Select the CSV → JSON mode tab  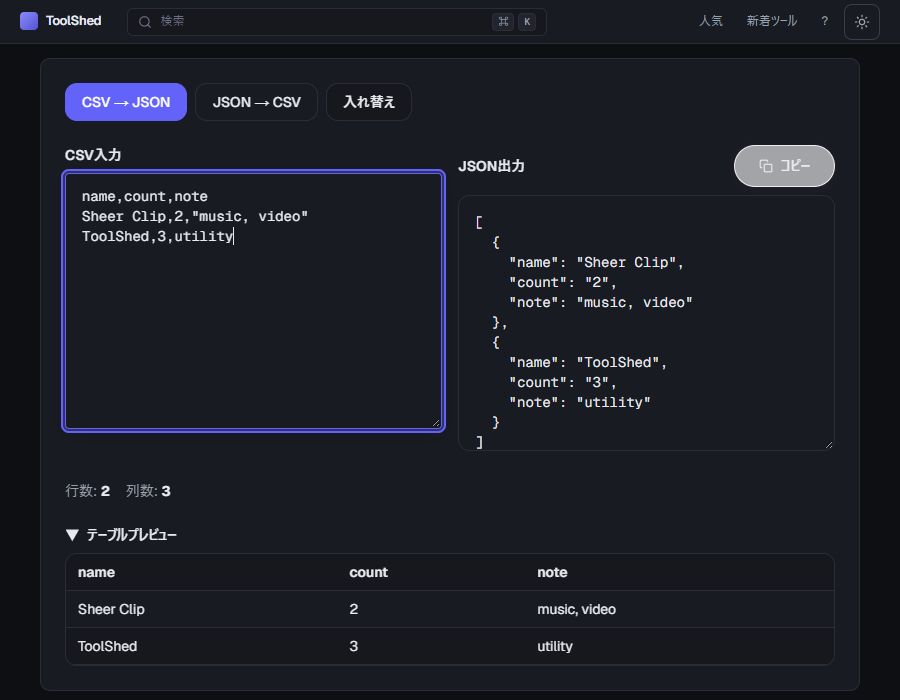point(126,102)
